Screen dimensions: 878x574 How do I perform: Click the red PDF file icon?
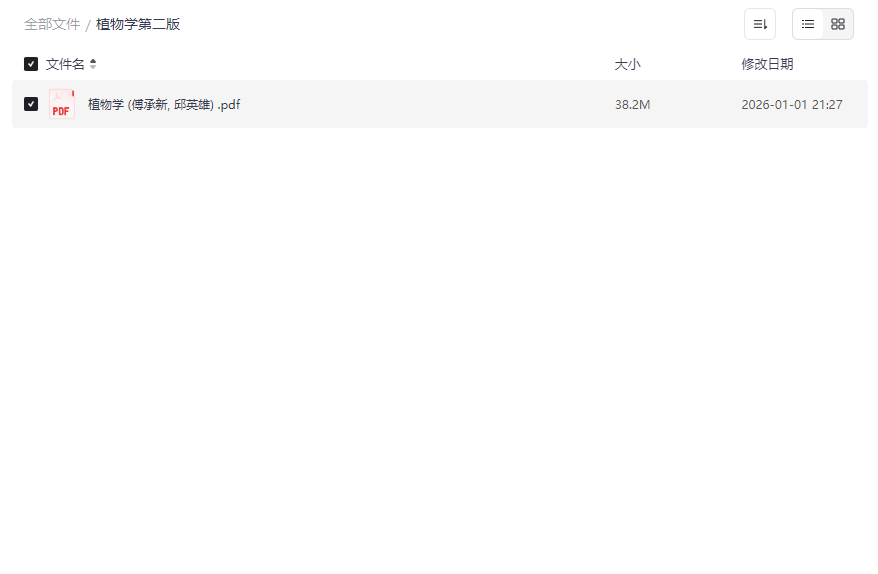62,104
